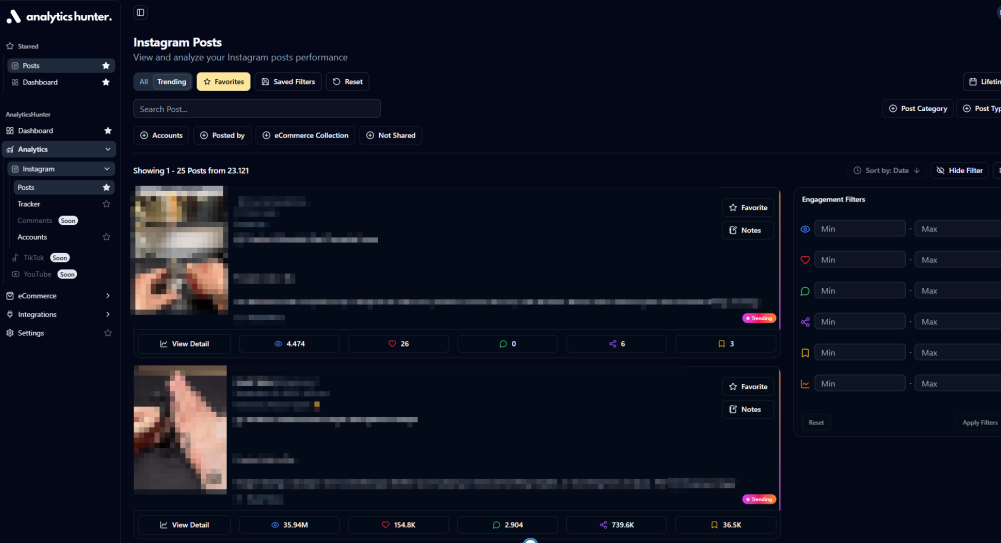Click the comment bubble icon in Engagement Filters
Image resolution: width=1001 pixels, height=543 pixels.
805,291
